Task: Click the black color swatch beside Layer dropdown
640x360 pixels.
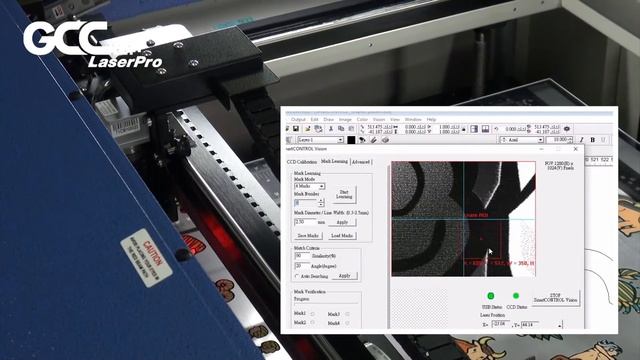Action: tap(351, 140)
